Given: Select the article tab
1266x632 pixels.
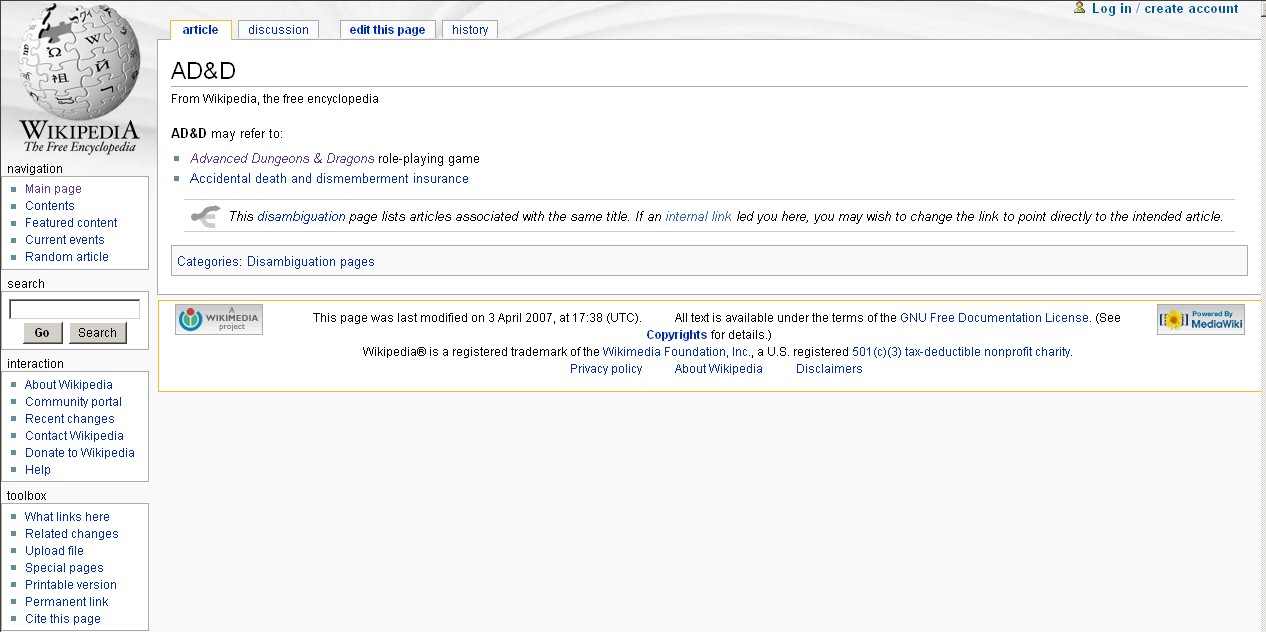Looking at the screenshot, I should coord(200,30).
